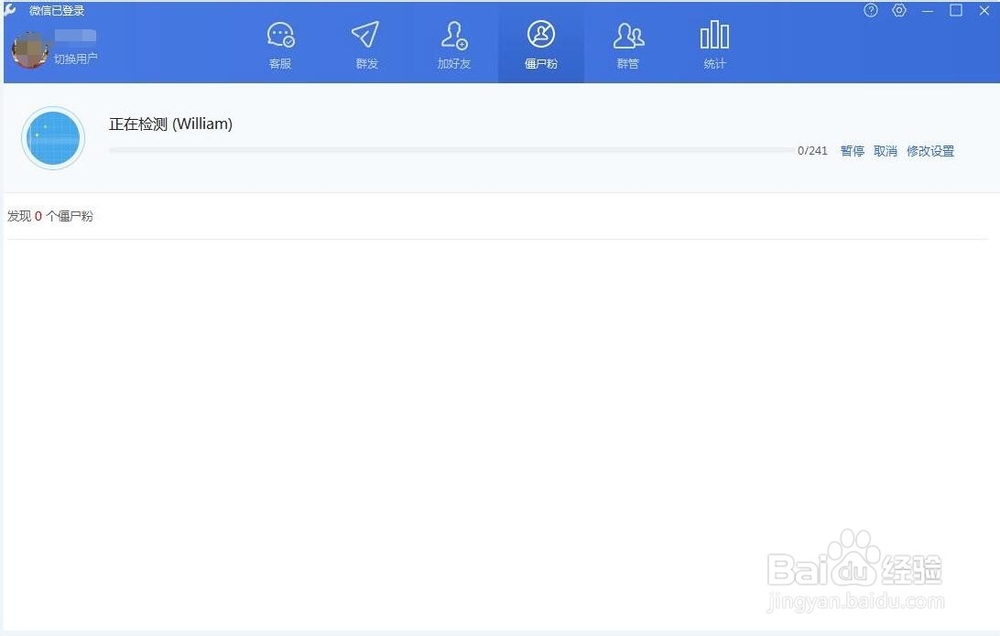Click the help question mark icon
Image resolution: width=1000 pixels, height=636 pixels.
point(871,10)
